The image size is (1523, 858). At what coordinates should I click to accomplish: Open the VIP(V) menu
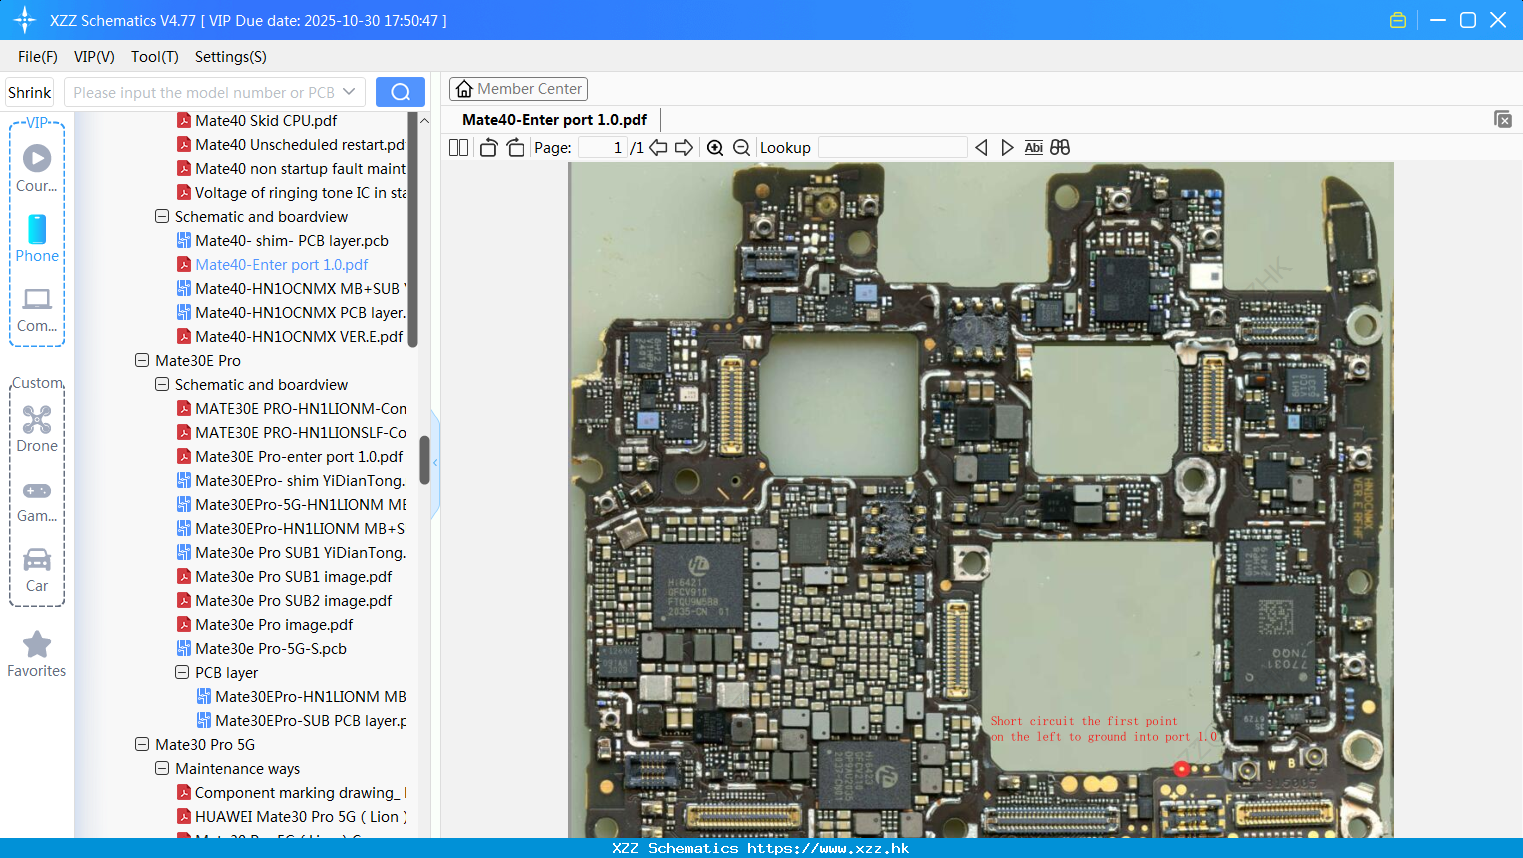tap(94, 57)
